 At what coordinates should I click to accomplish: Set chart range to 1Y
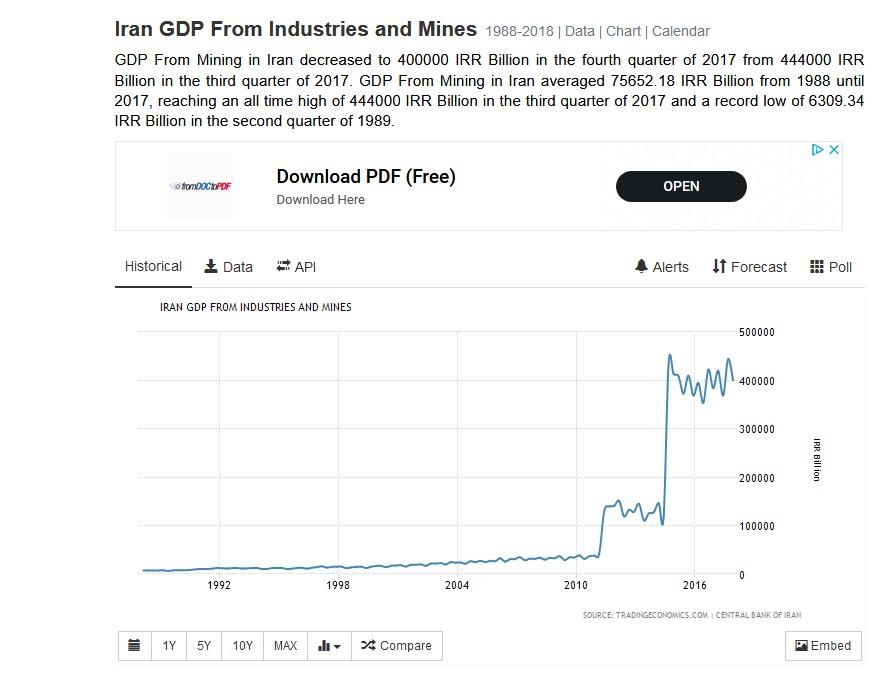(x=169, y=646)
